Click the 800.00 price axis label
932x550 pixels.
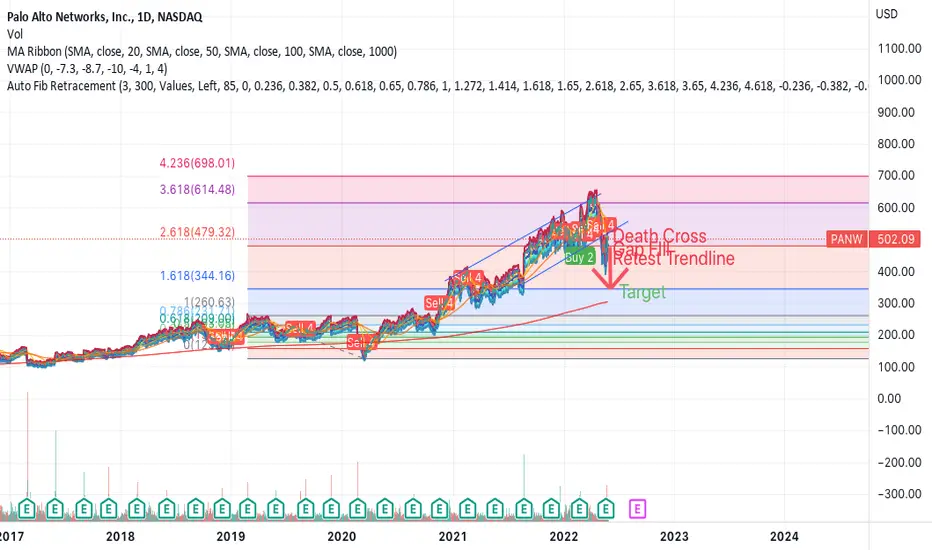click(x=896, y=144)
